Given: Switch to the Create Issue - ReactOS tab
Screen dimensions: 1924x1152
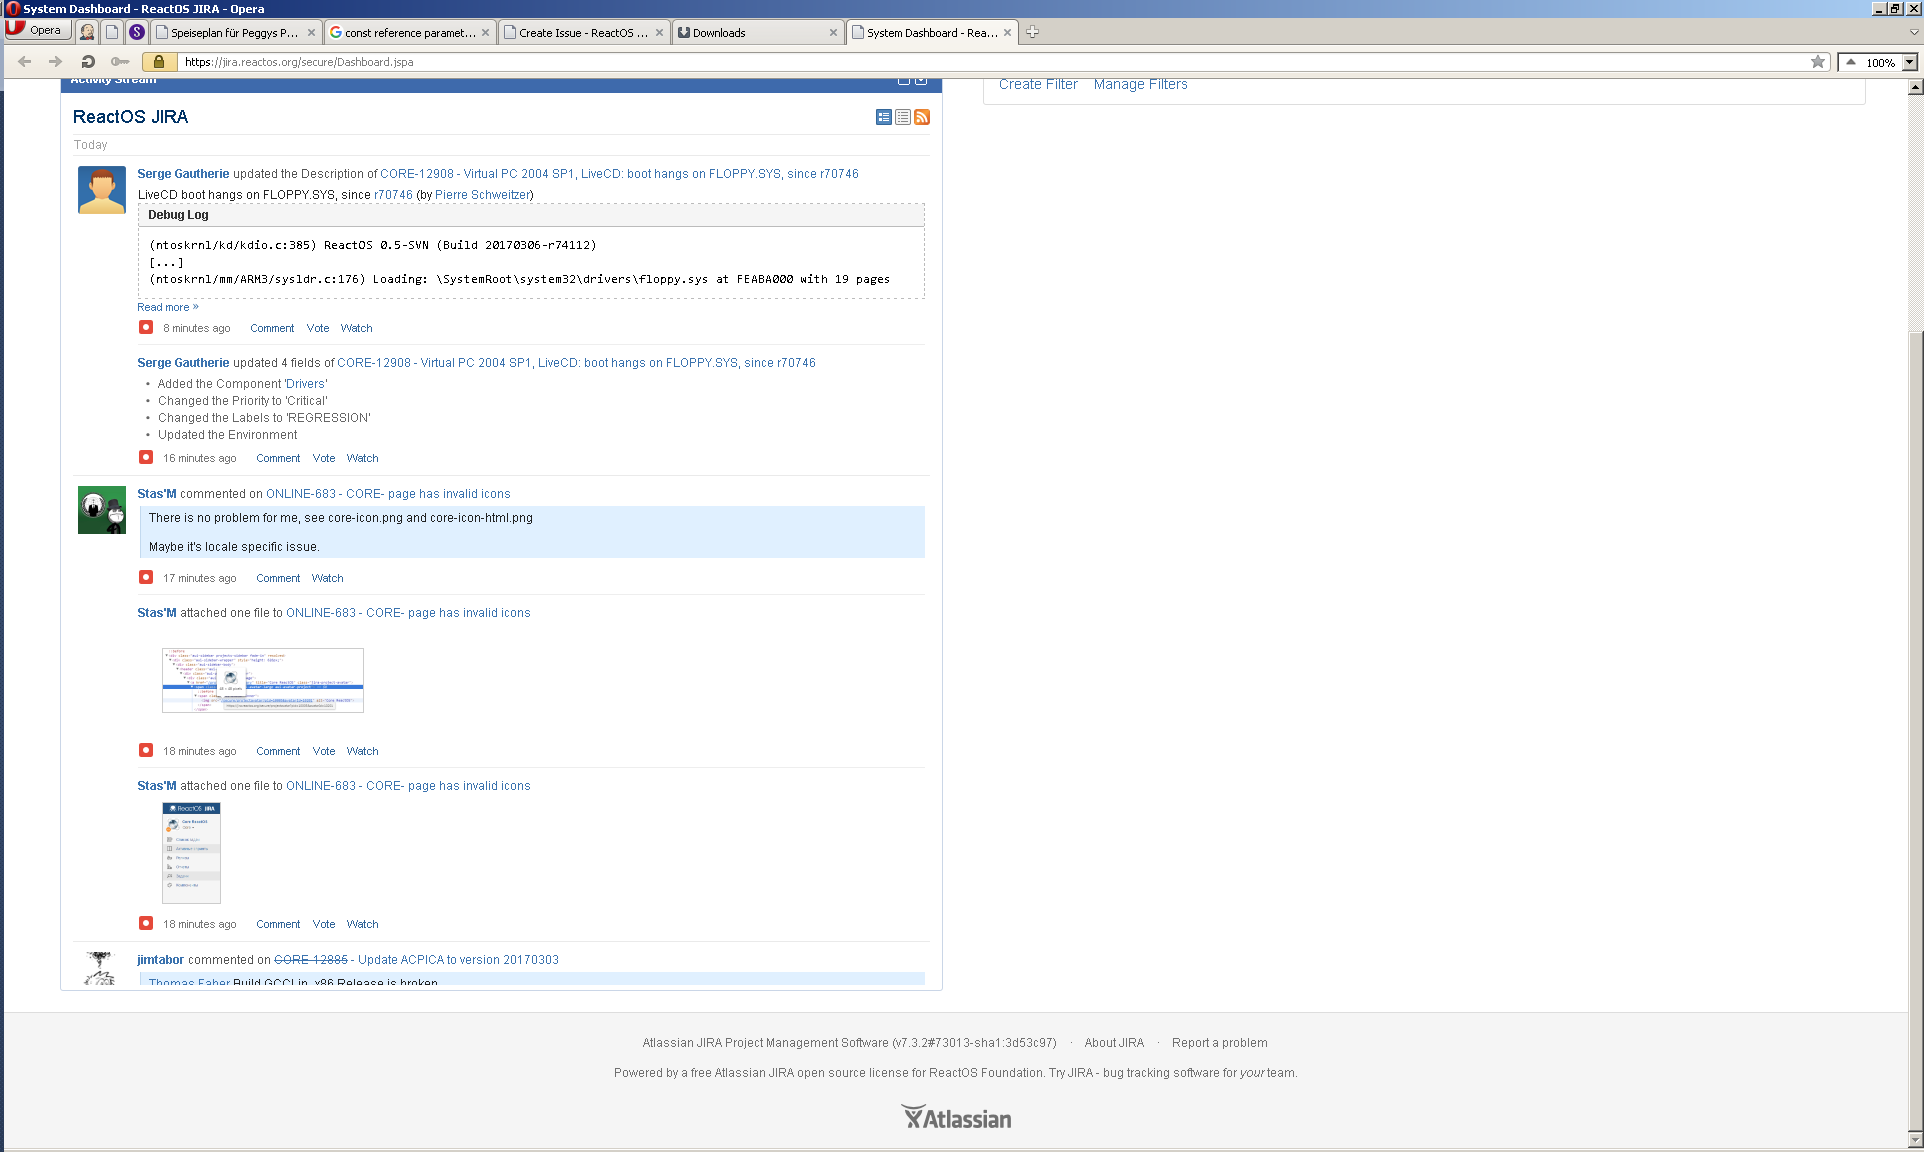Looking at the screenshot, I should 583,33.
